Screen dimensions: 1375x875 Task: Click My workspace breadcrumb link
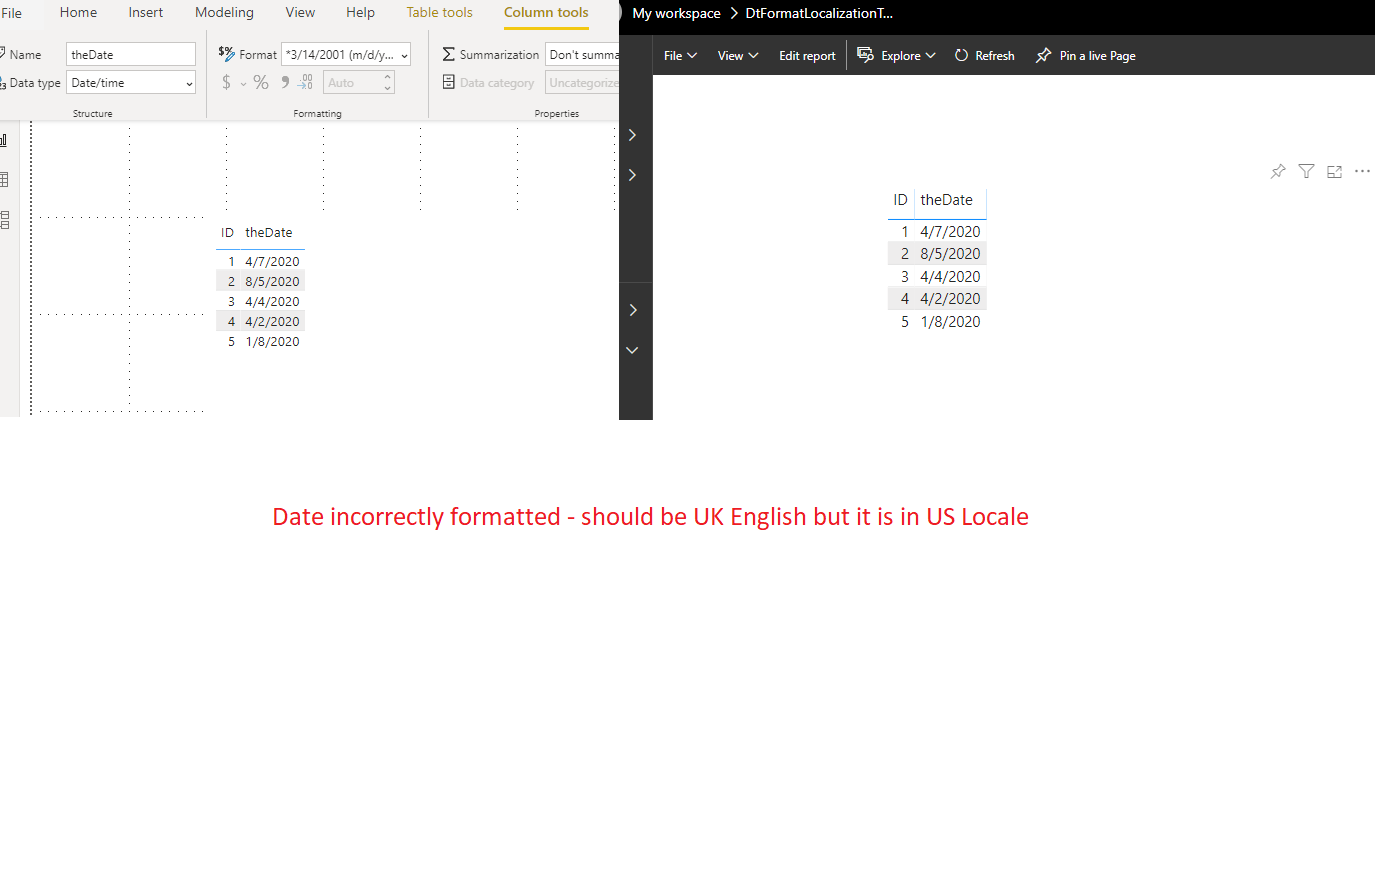tap(676, 13)
